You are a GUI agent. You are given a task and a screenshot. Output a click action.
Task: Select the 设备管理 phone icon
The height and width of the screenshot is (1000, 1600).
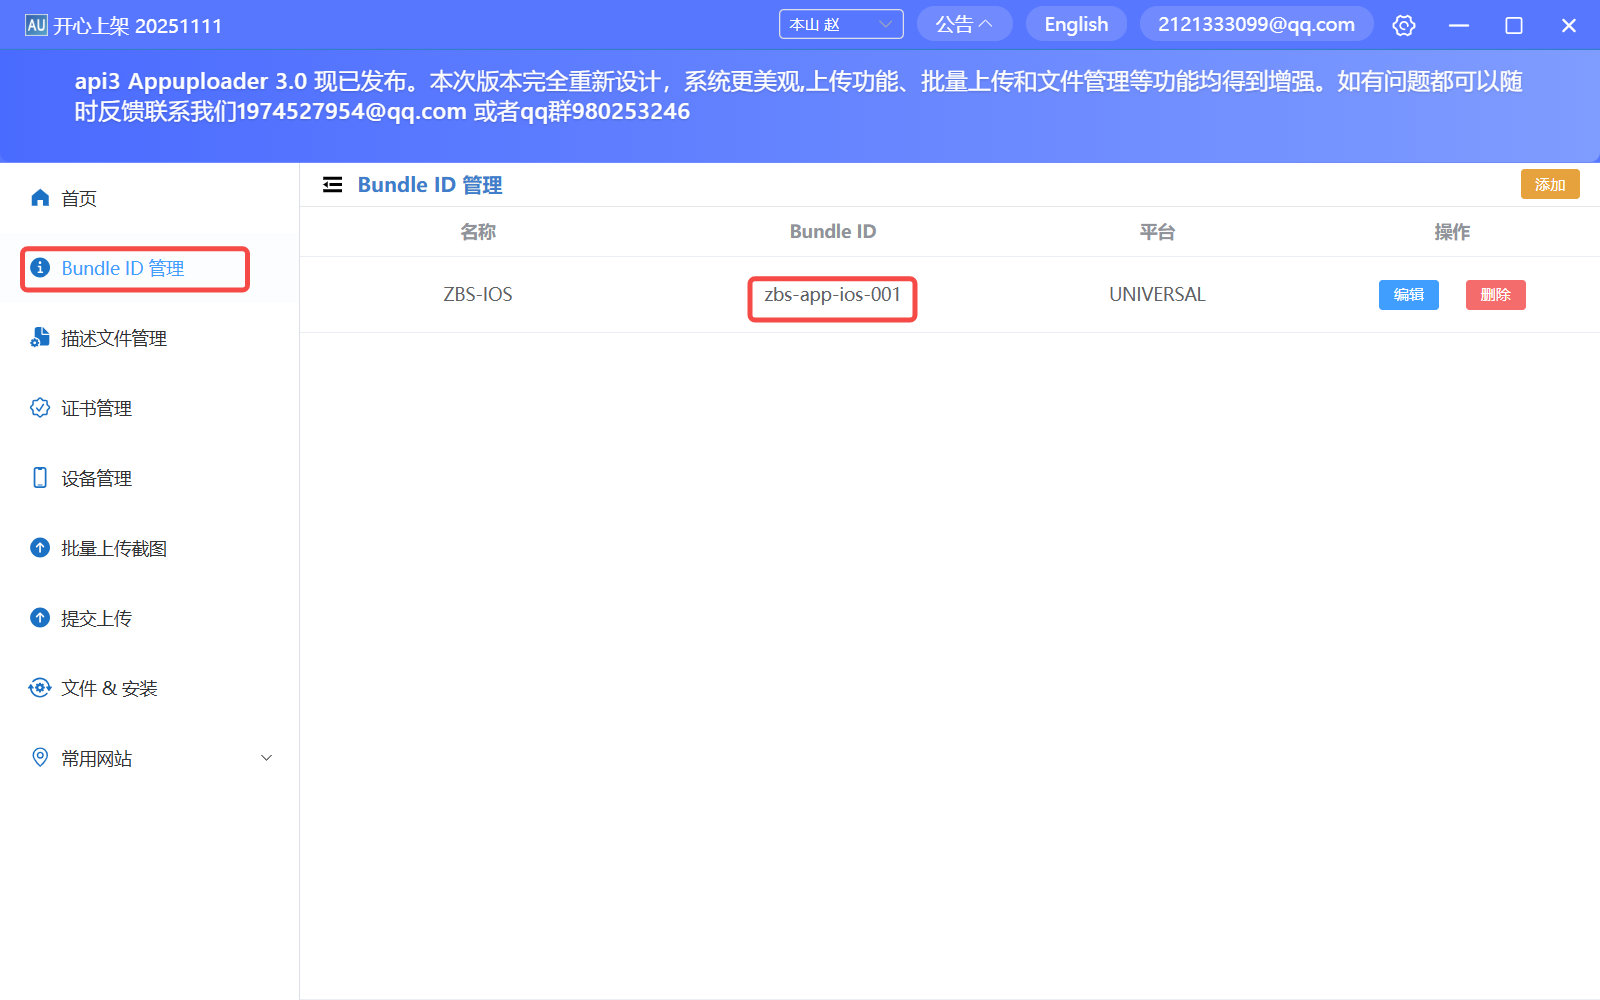(40, 477)
